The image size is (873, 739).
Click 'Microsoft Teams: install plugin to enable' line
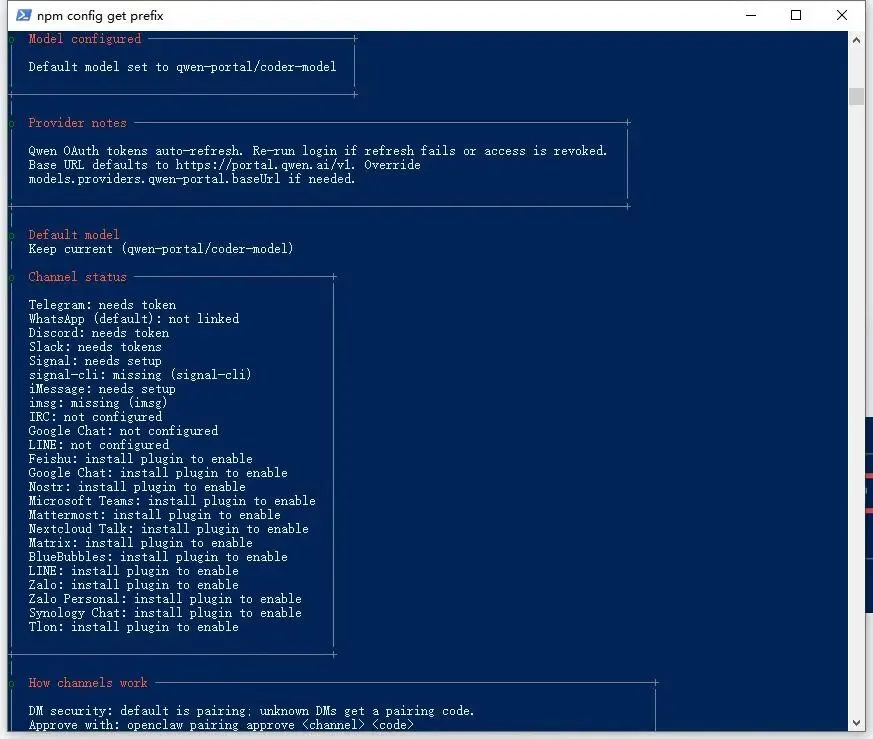172,501
